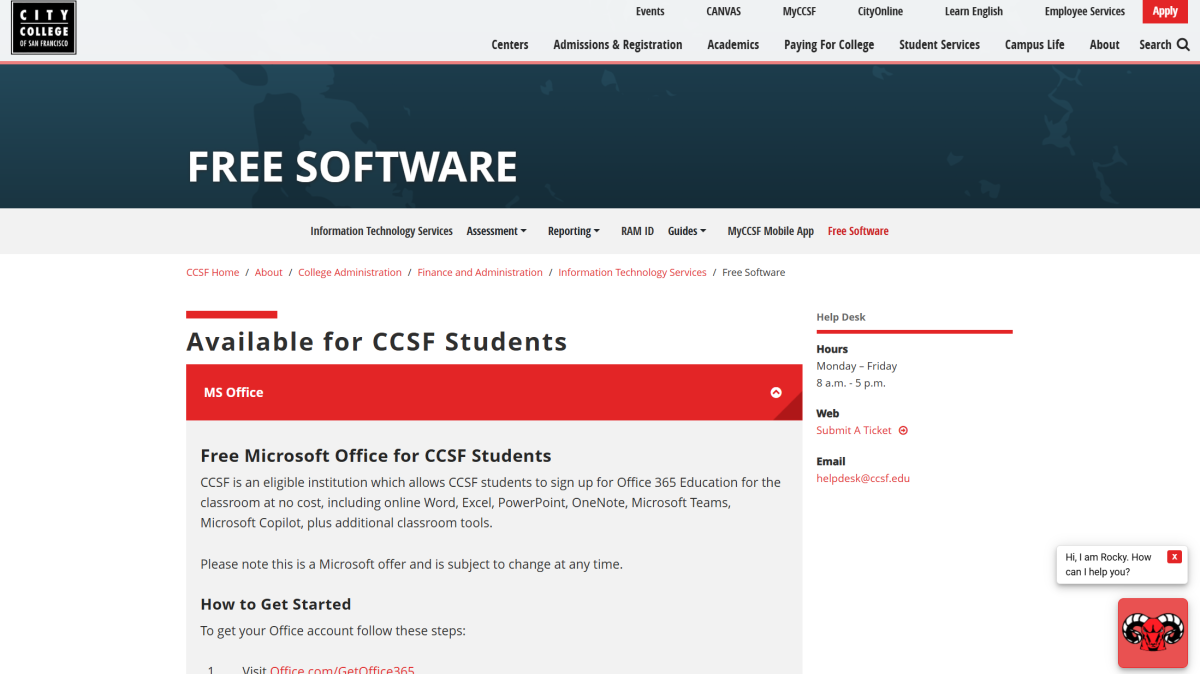The height and width of the screenshot is (674, 1200).
Task: Click the Search label in the navigation
Action: coord(1155,45)
